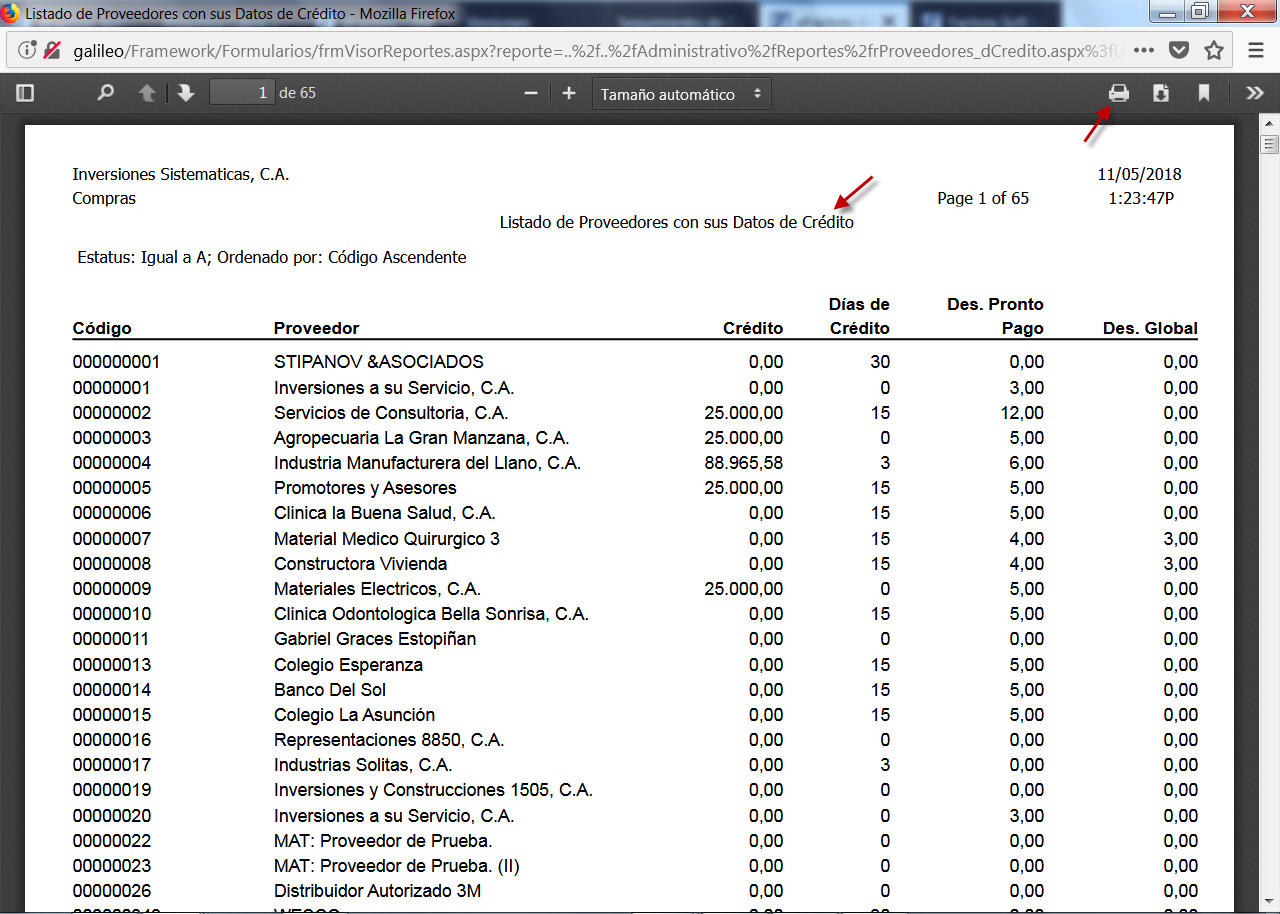Bookmark this page with the star
This screenshot has width=1280, height=914.
[x=1214, y=50]
